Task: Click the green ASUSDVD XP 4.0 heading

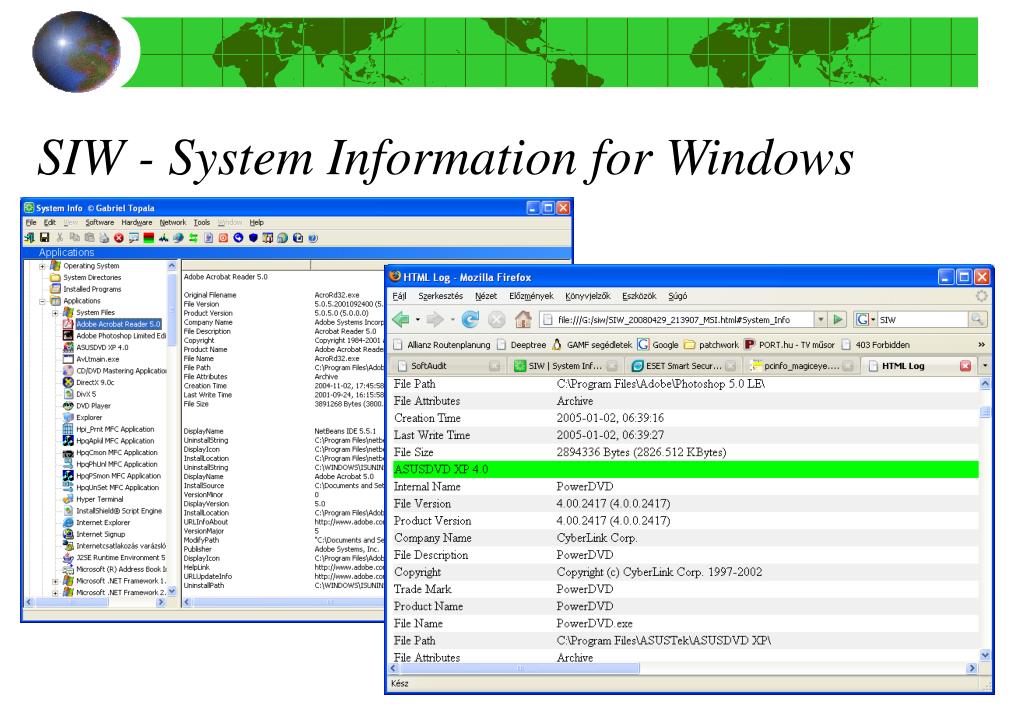Action: pyautogui.click(x=686, y=469)
